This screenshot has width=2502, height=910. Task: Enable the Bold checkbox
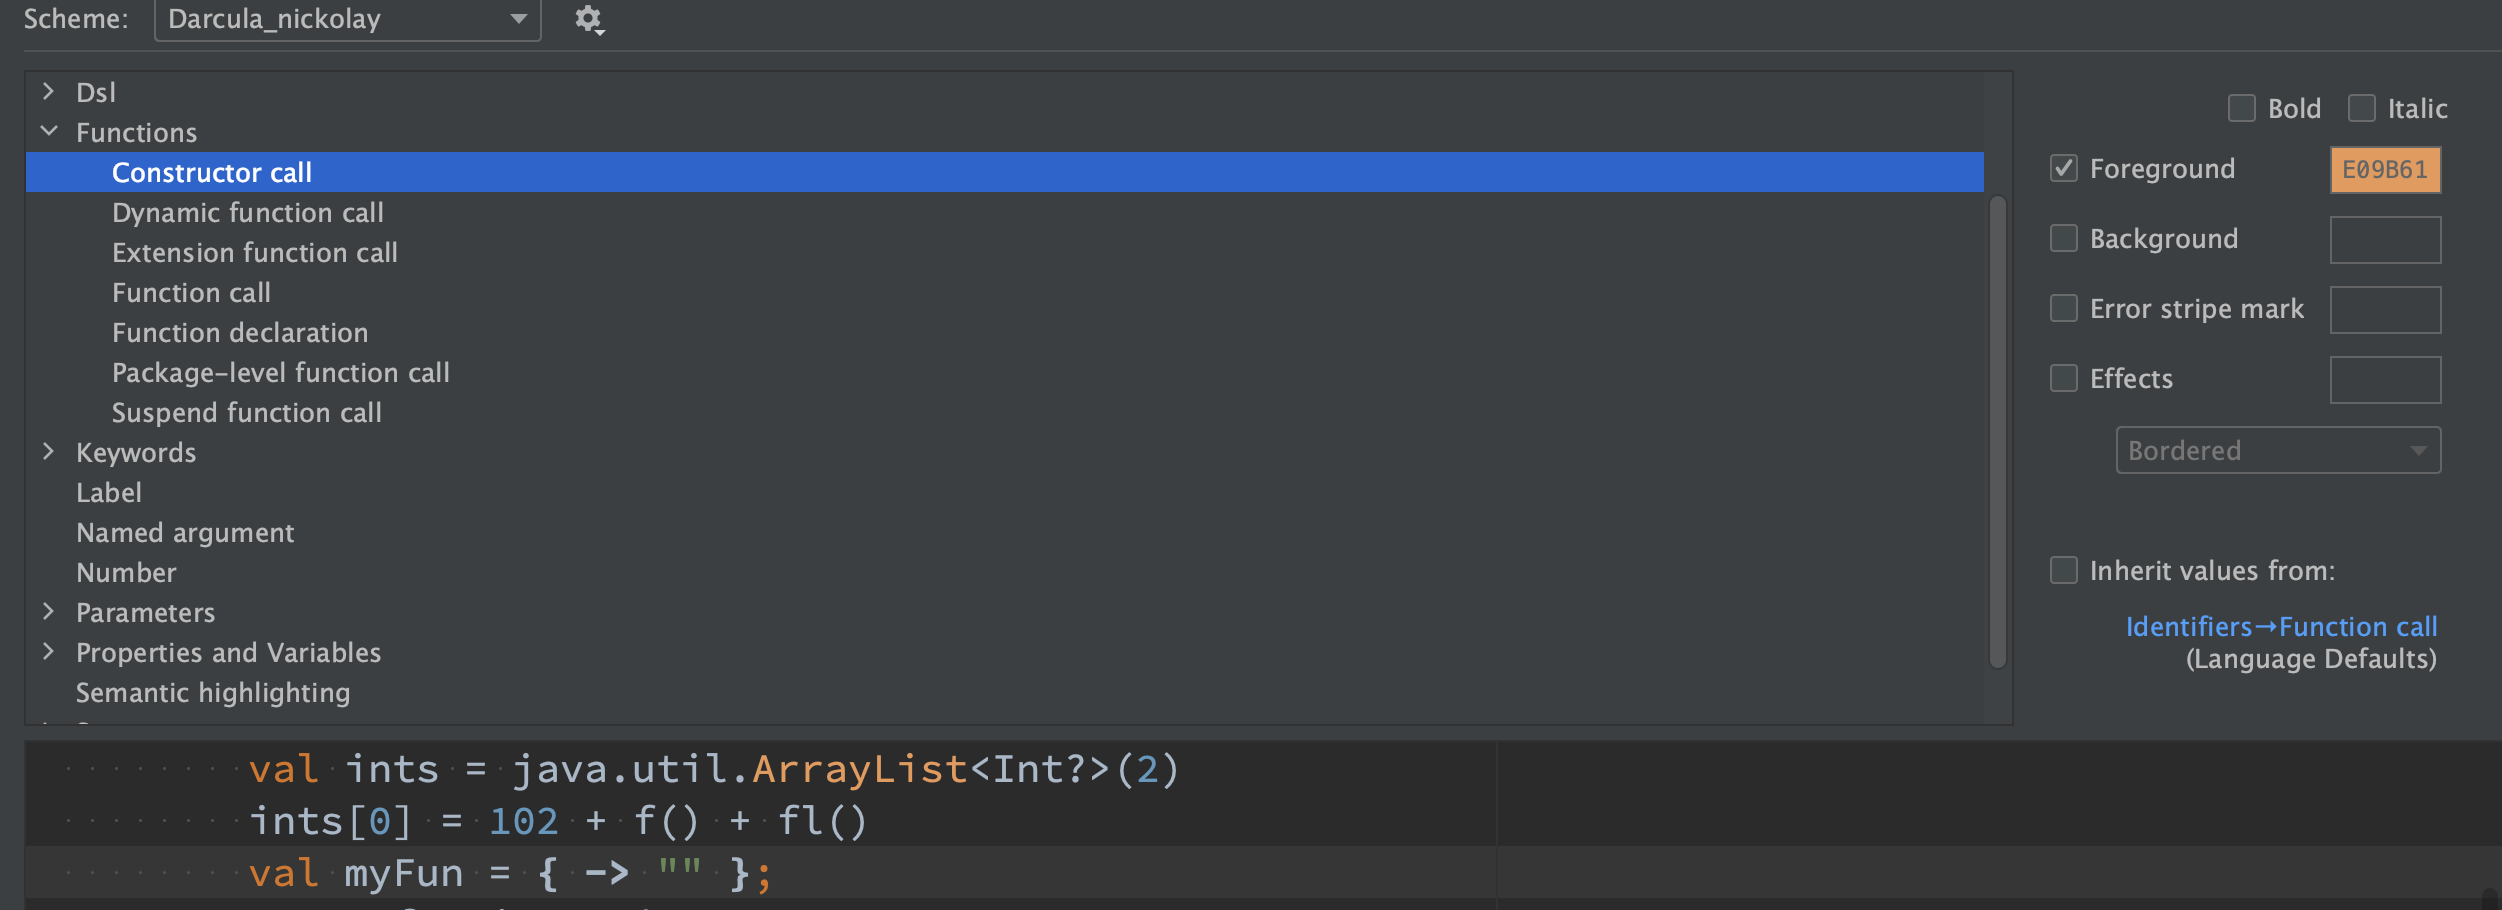2242,108
